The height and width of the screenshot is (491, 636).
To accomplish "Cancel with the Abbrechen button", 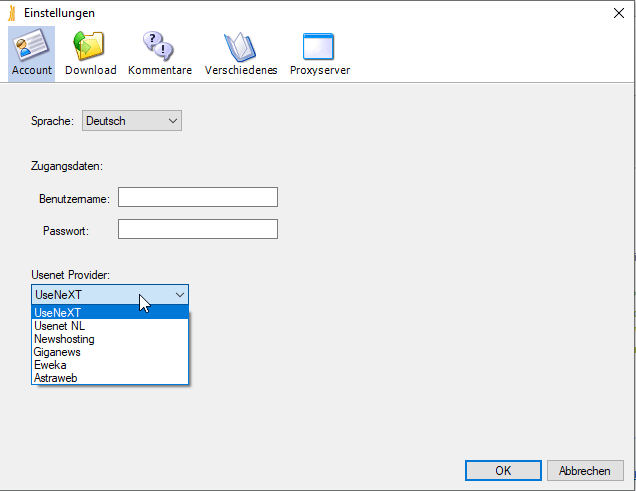I will coord(585,470).
